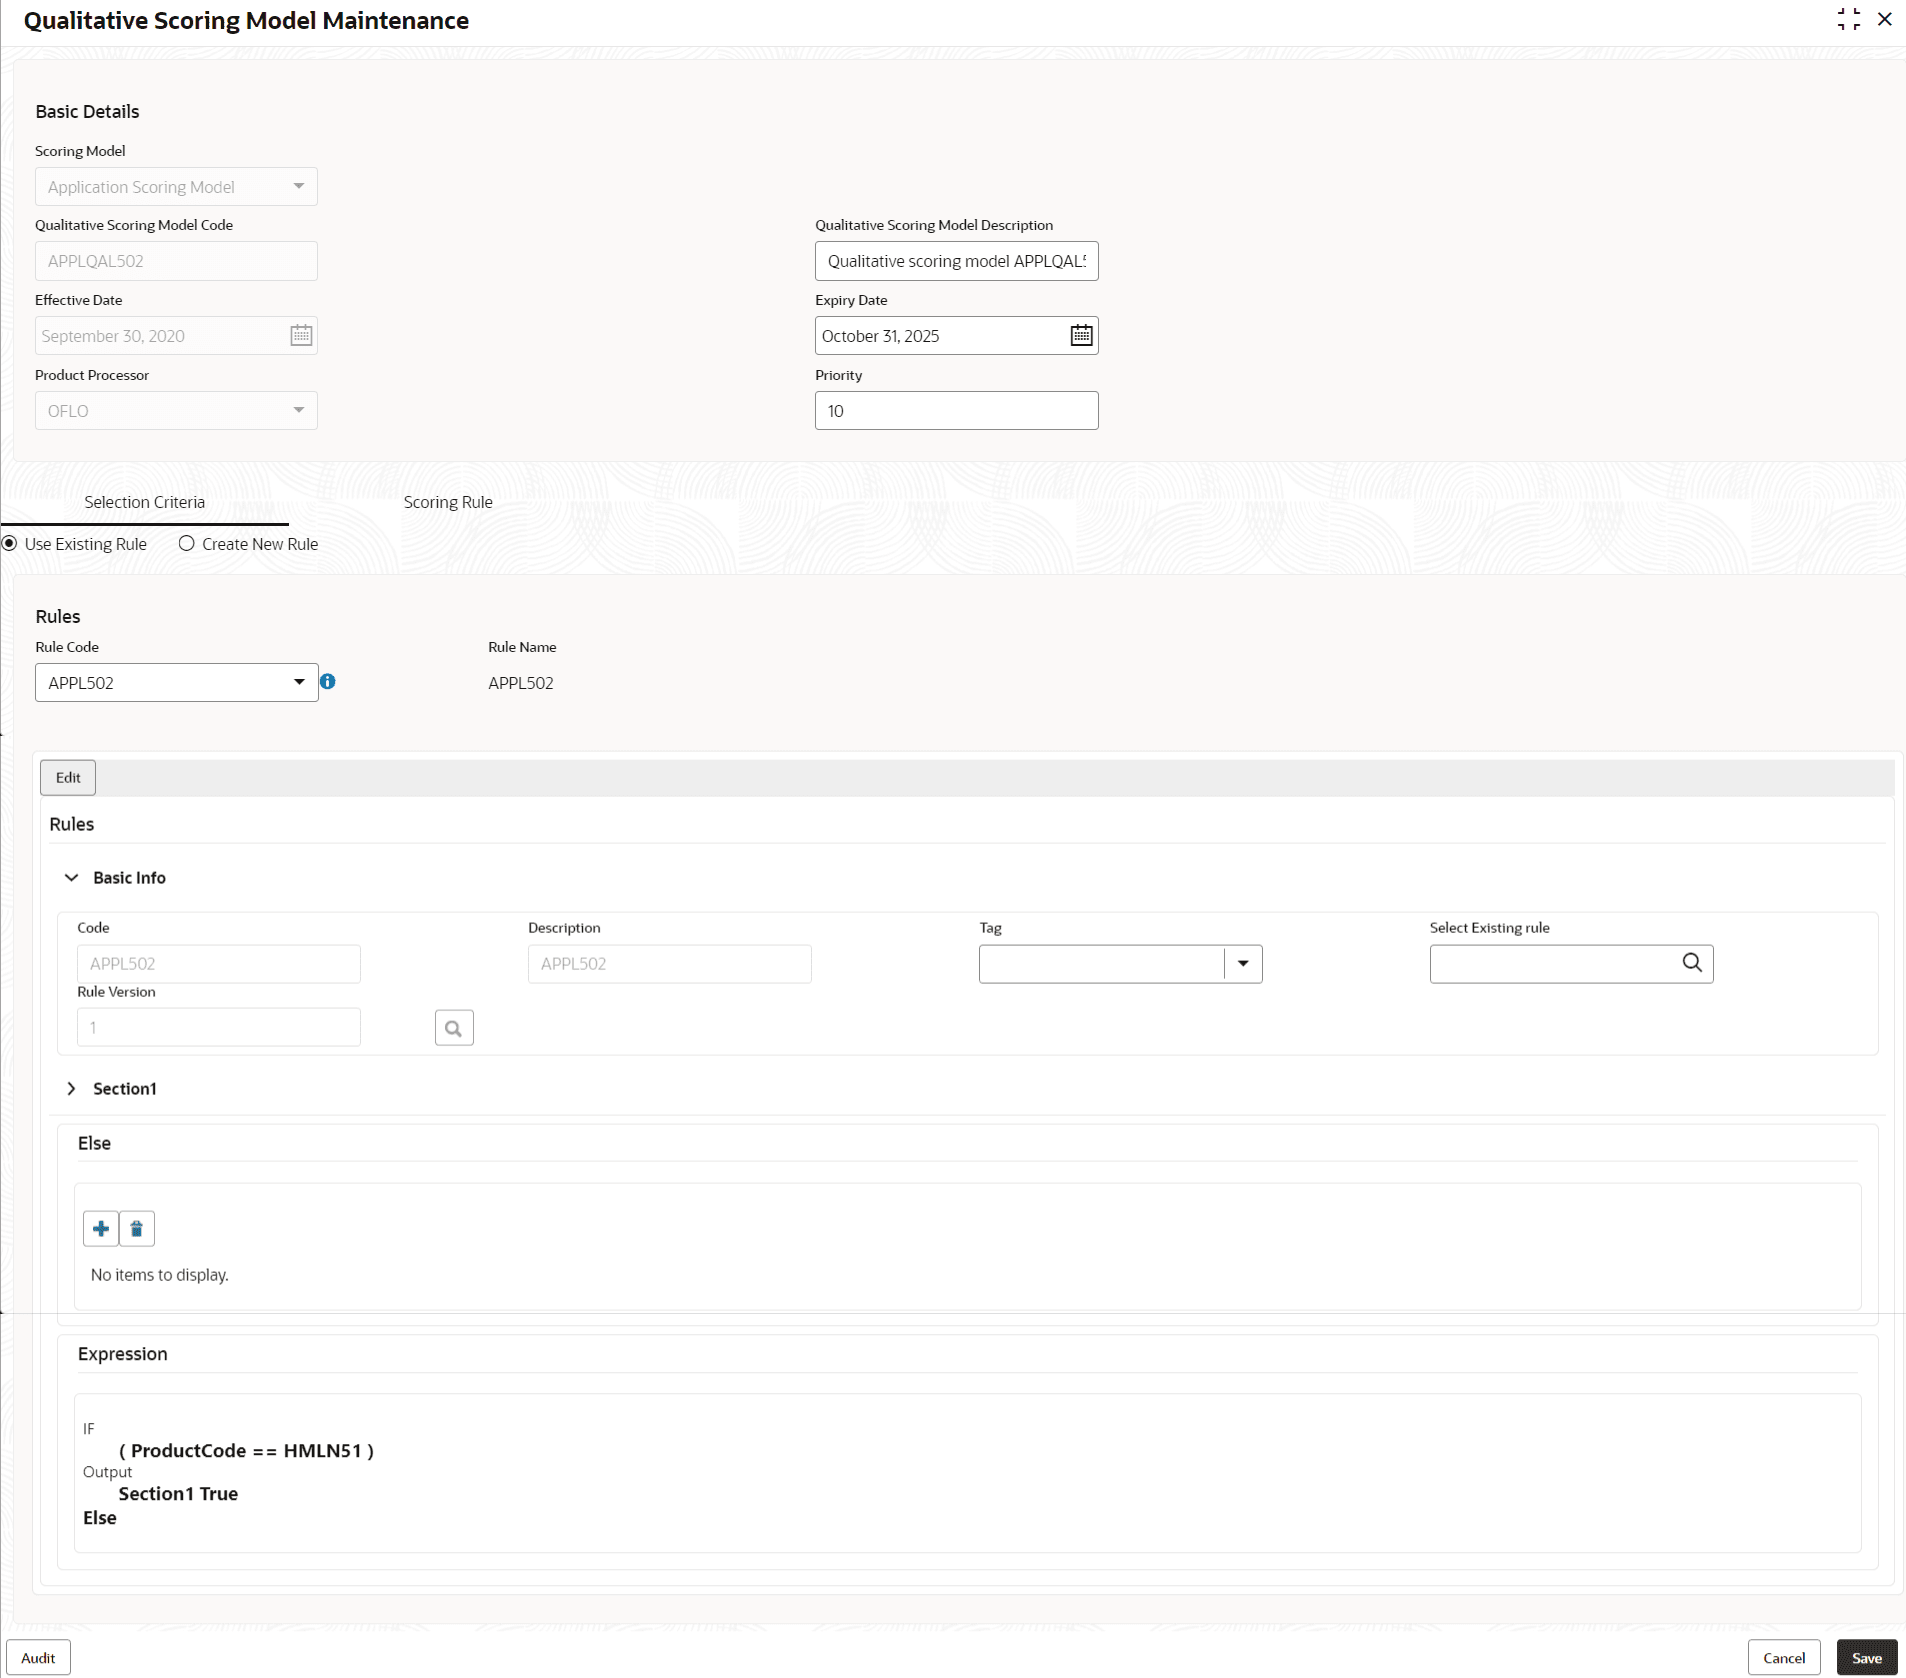1906x1678 pixels.
Task: Switch to the Selection Criteria tab
Action: [x=144, y=501]
